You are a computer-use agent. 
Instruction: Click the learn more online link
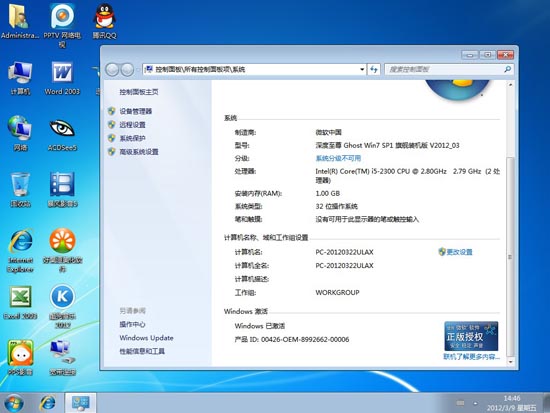tap(471, 357)
